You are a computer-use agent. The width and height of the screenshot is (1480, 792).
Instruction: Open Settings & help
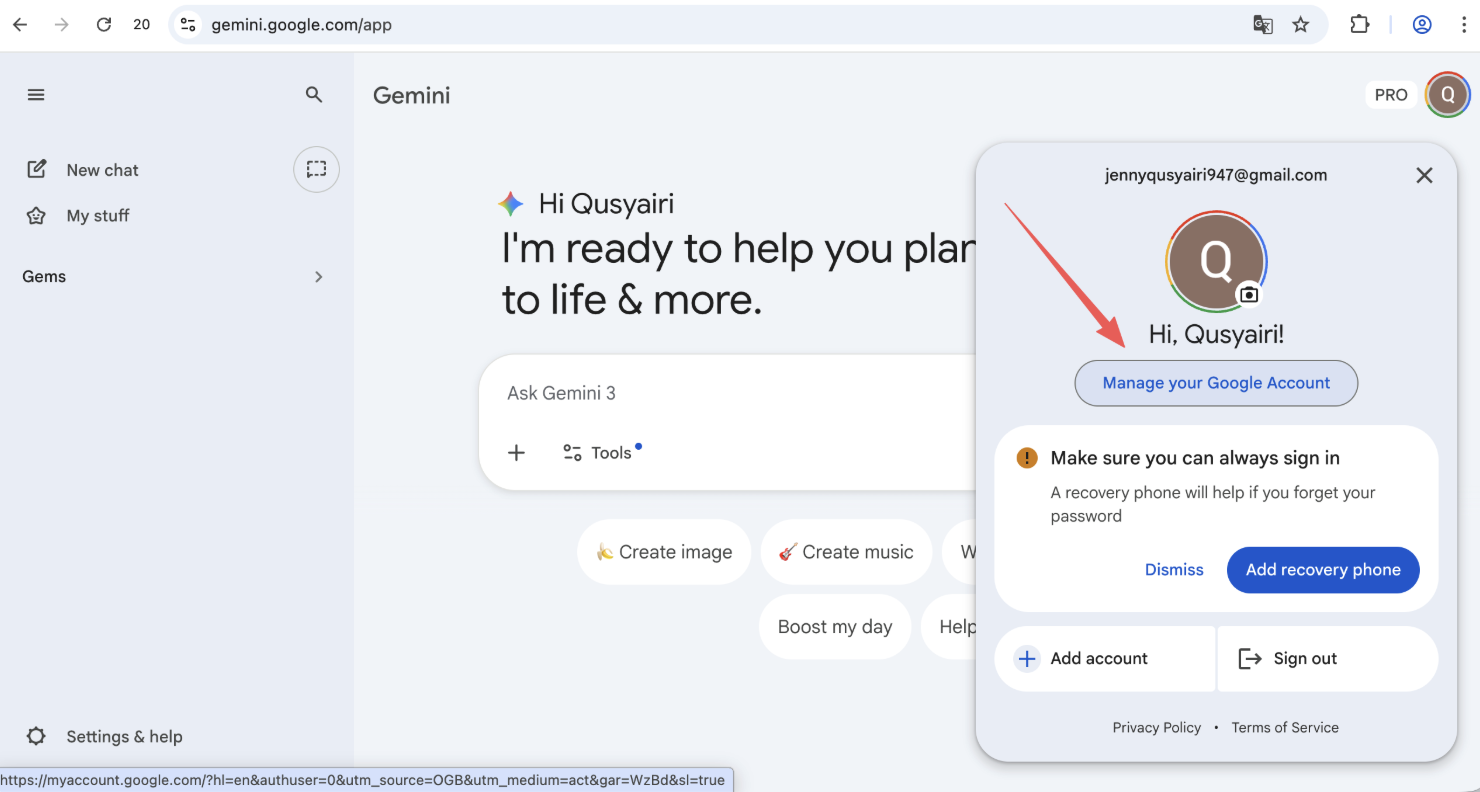tap(105, 737)
